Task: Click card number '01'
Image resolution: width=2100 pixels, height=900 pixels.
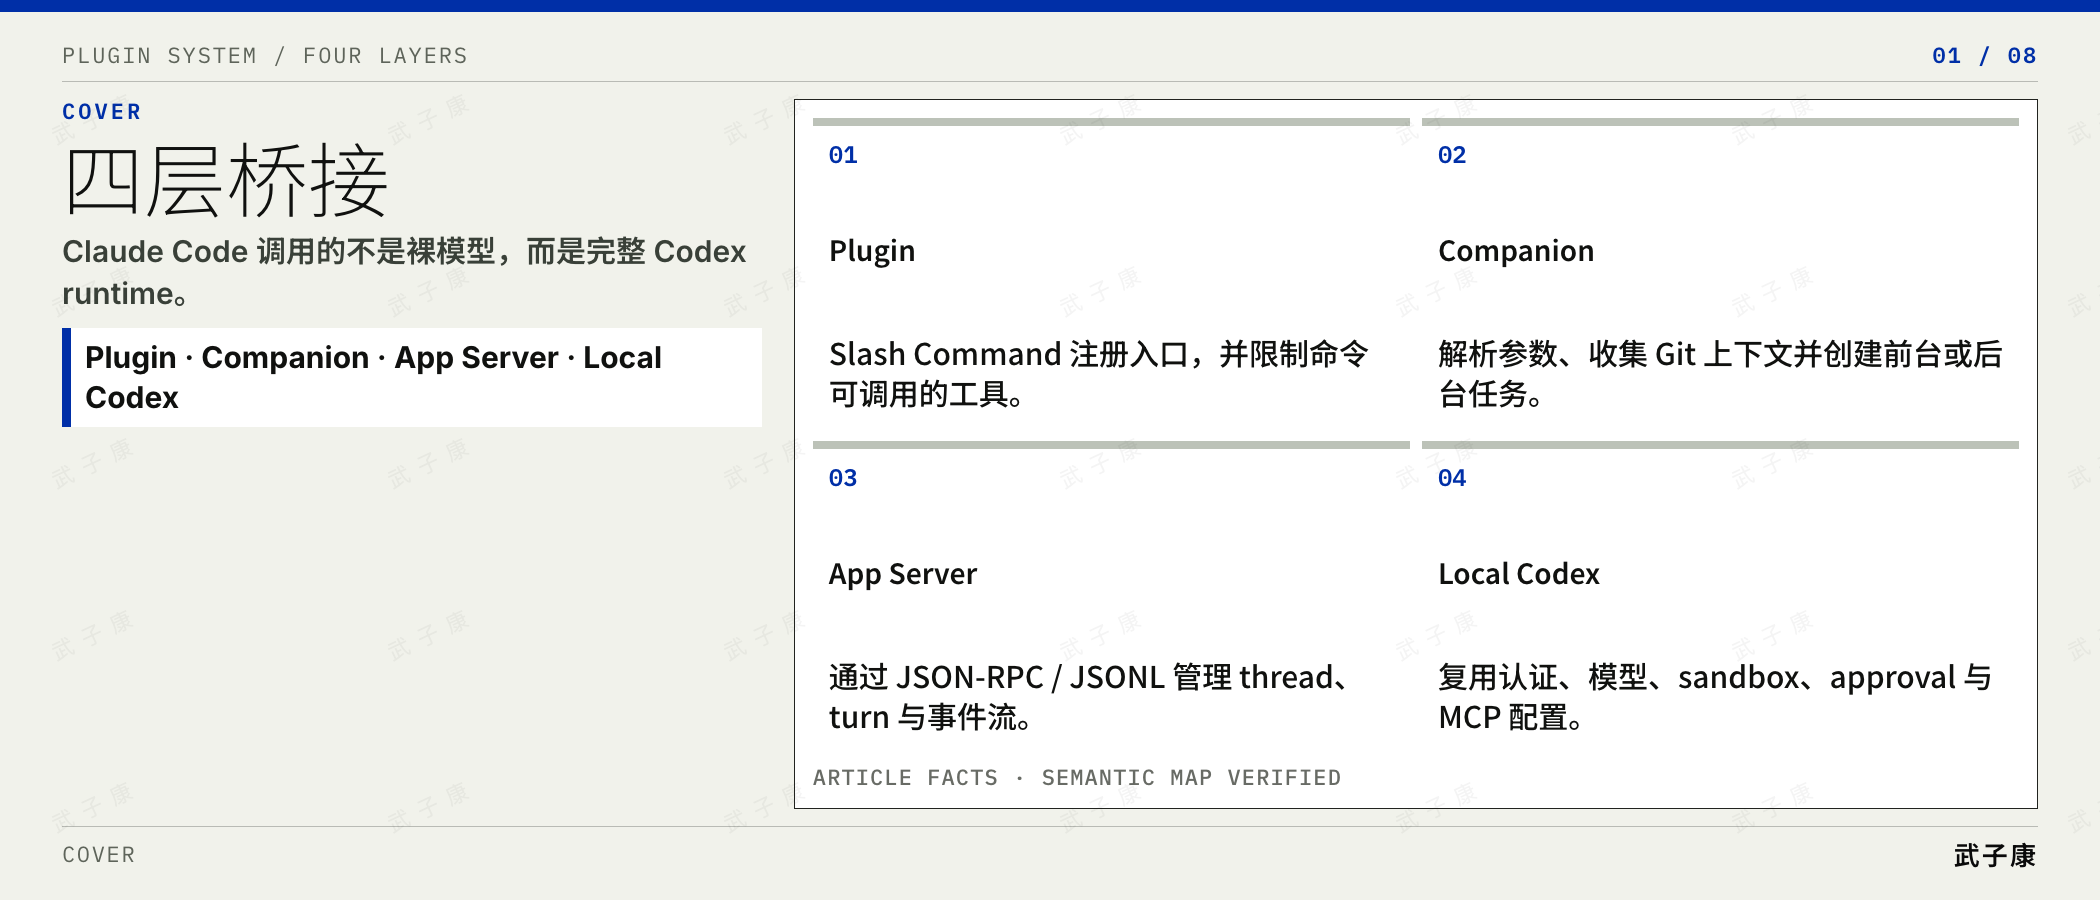Action: 843,155
